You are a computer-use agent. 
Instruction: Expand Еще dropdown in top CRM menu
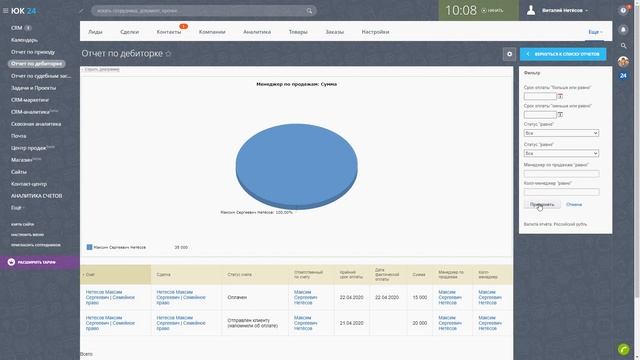tap(595, 32)
